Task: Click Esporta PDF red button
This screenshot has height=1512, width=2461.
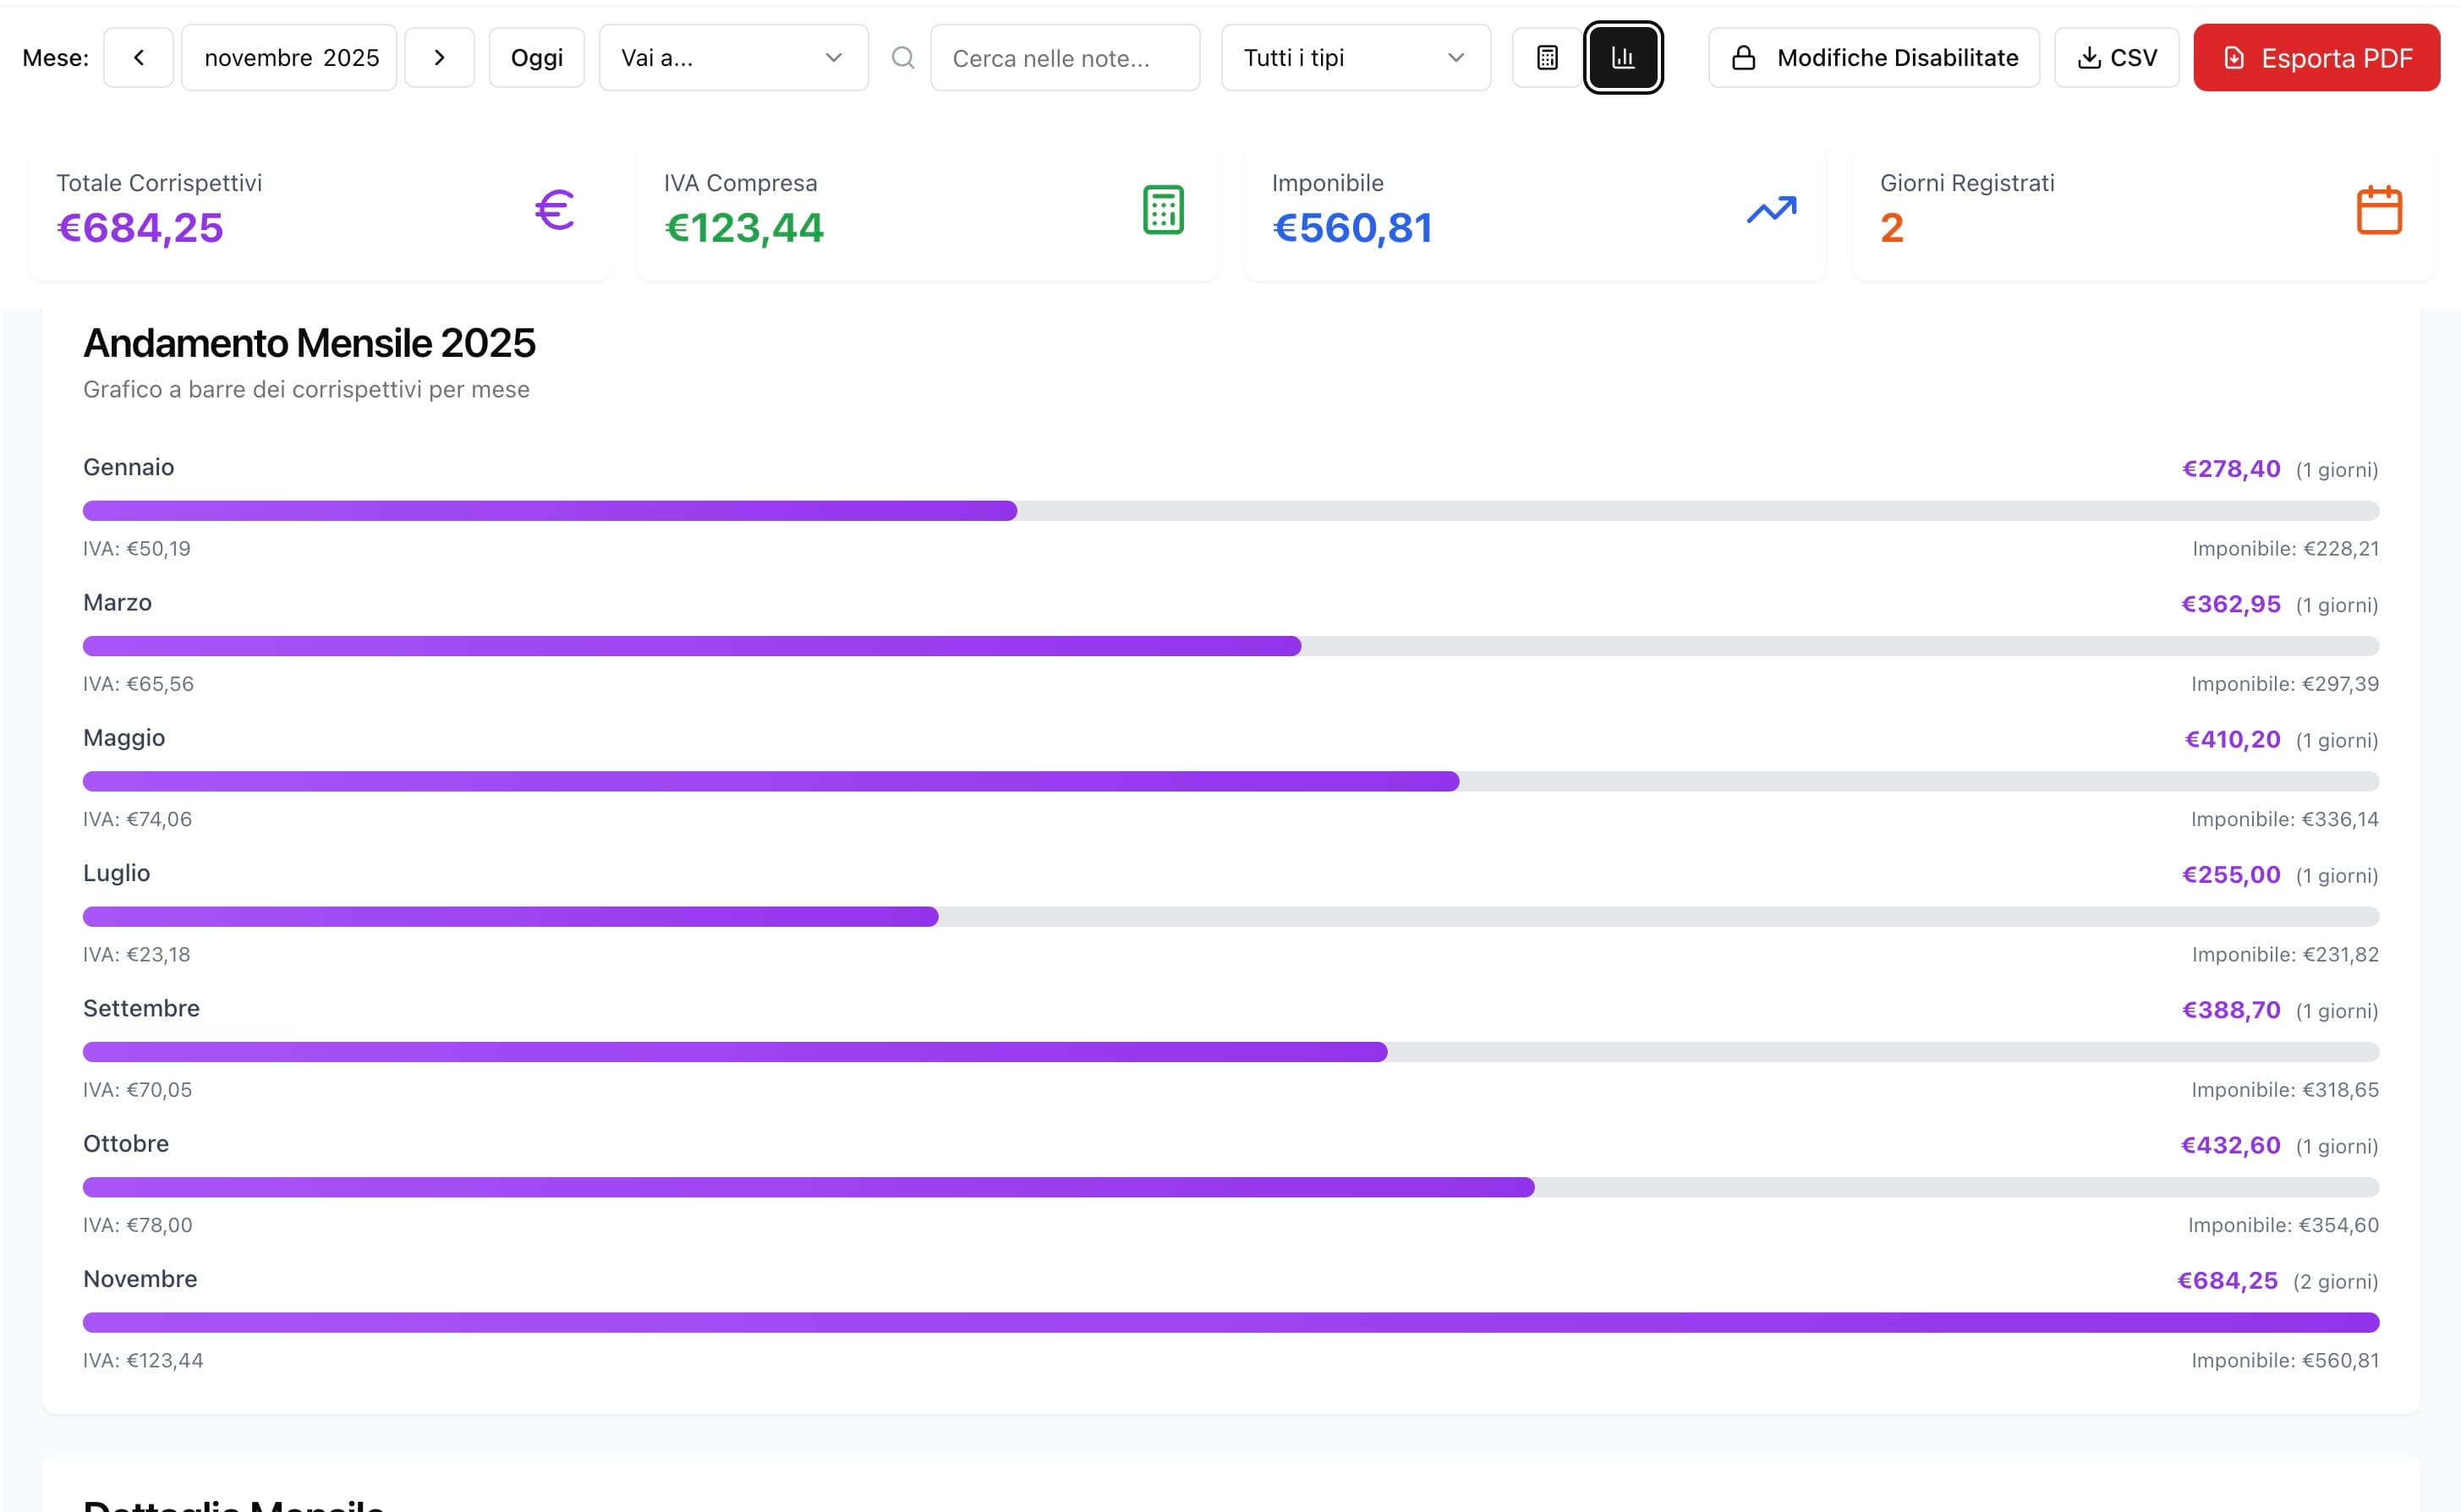Action: (x=2315, y=58)
